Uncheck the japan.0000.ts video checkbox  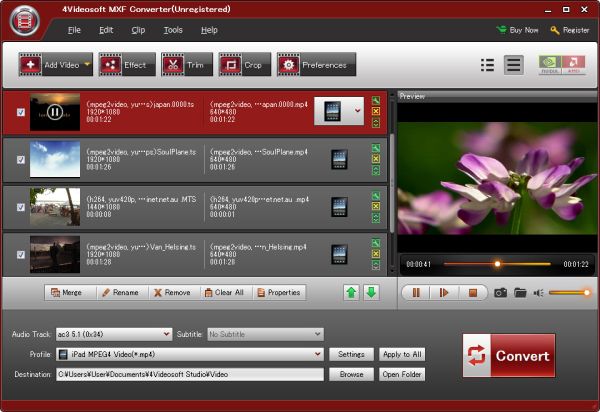pyautogui.click(x=21, y=112)
